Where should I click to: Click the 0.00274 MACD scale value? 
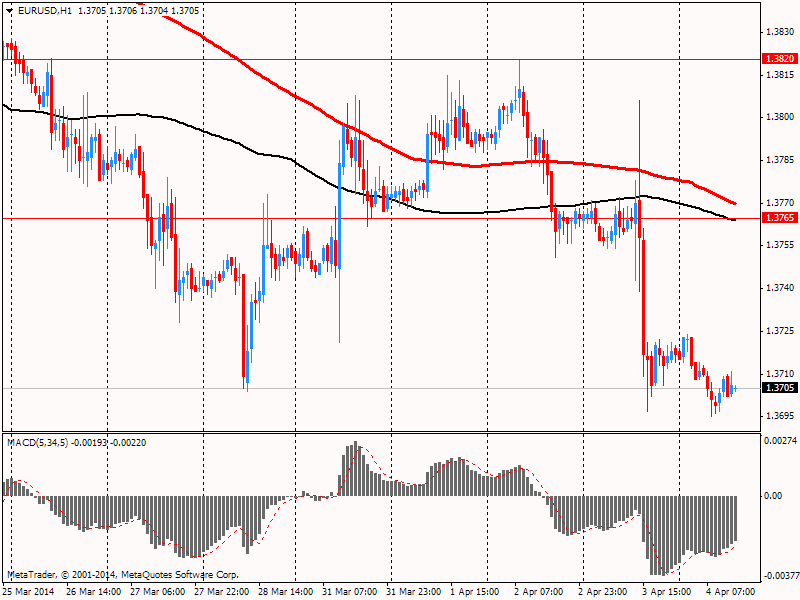[780, 440]
